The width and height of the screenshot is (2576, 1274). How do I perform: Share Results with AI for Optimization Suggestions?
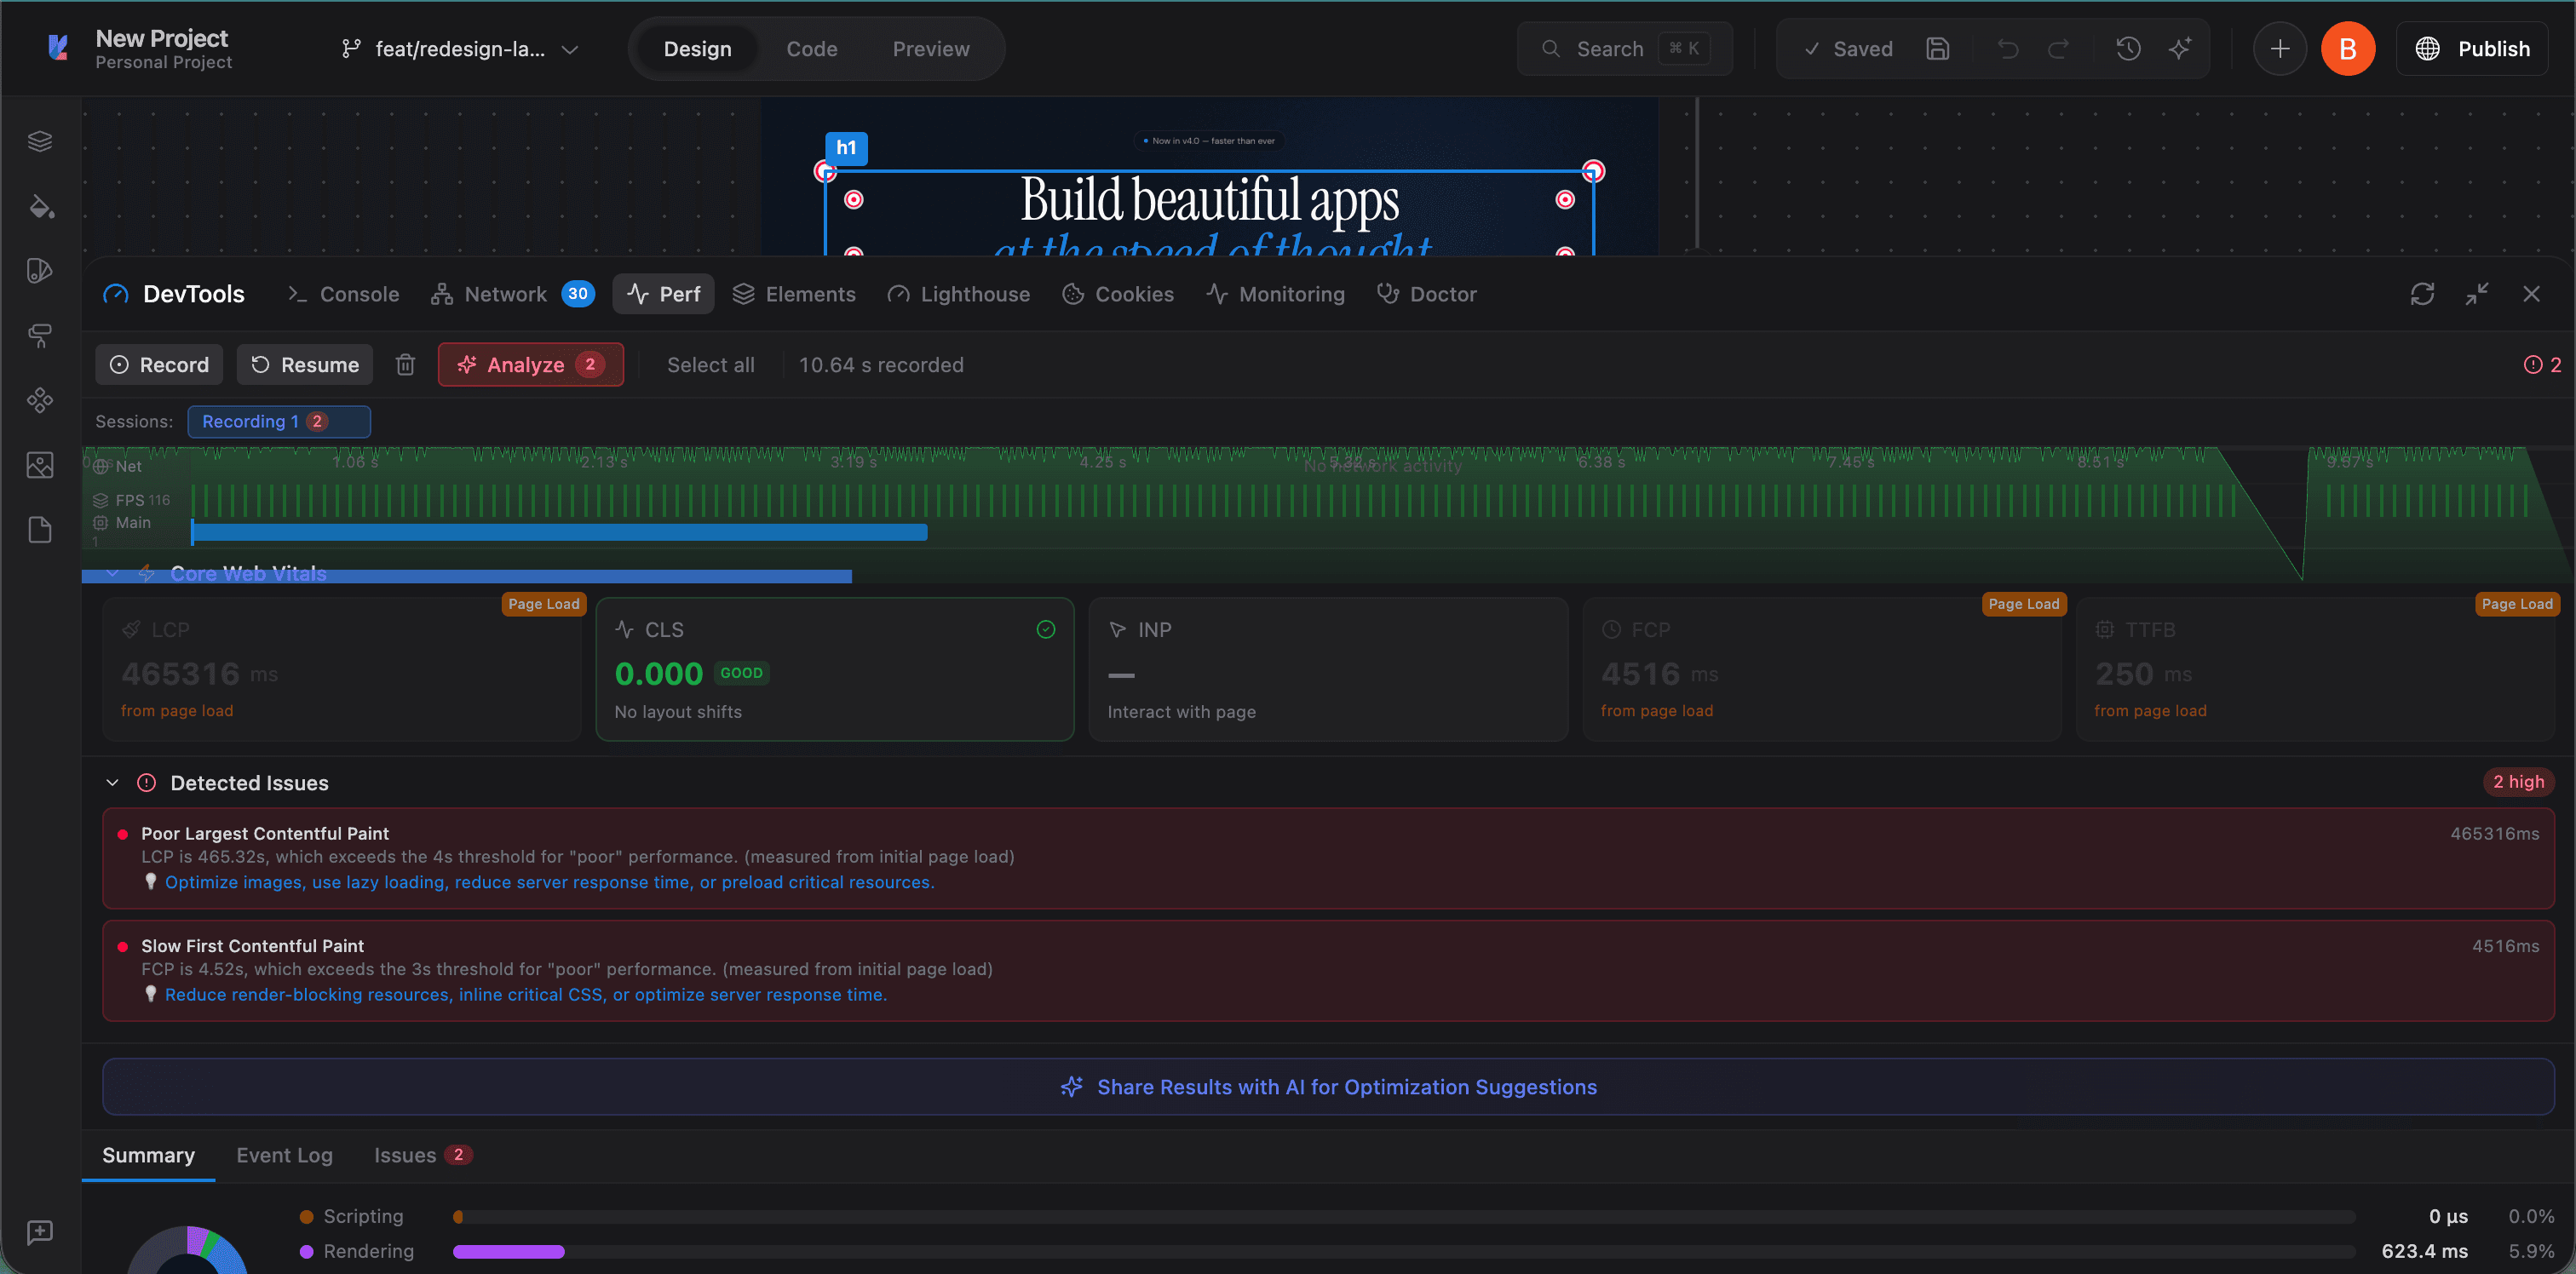[x=1327, y=1087]
